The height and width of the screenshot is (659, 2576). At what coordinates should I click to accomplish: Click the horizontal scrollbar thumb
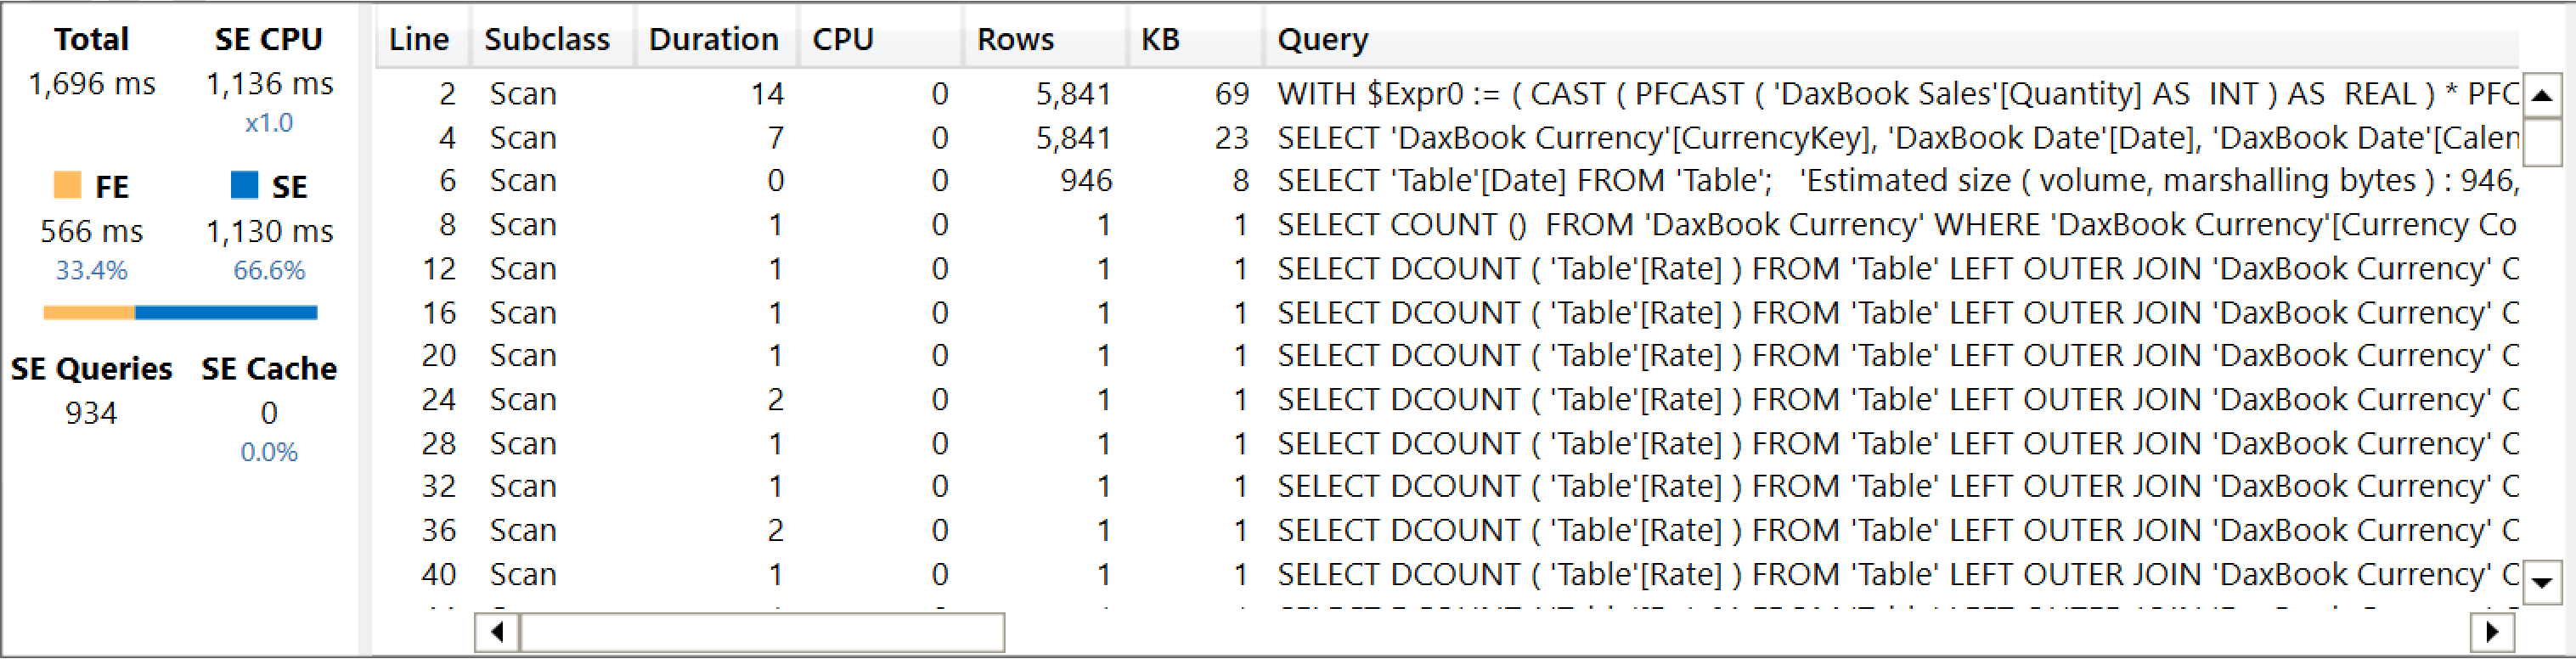(x=762, y=632)
